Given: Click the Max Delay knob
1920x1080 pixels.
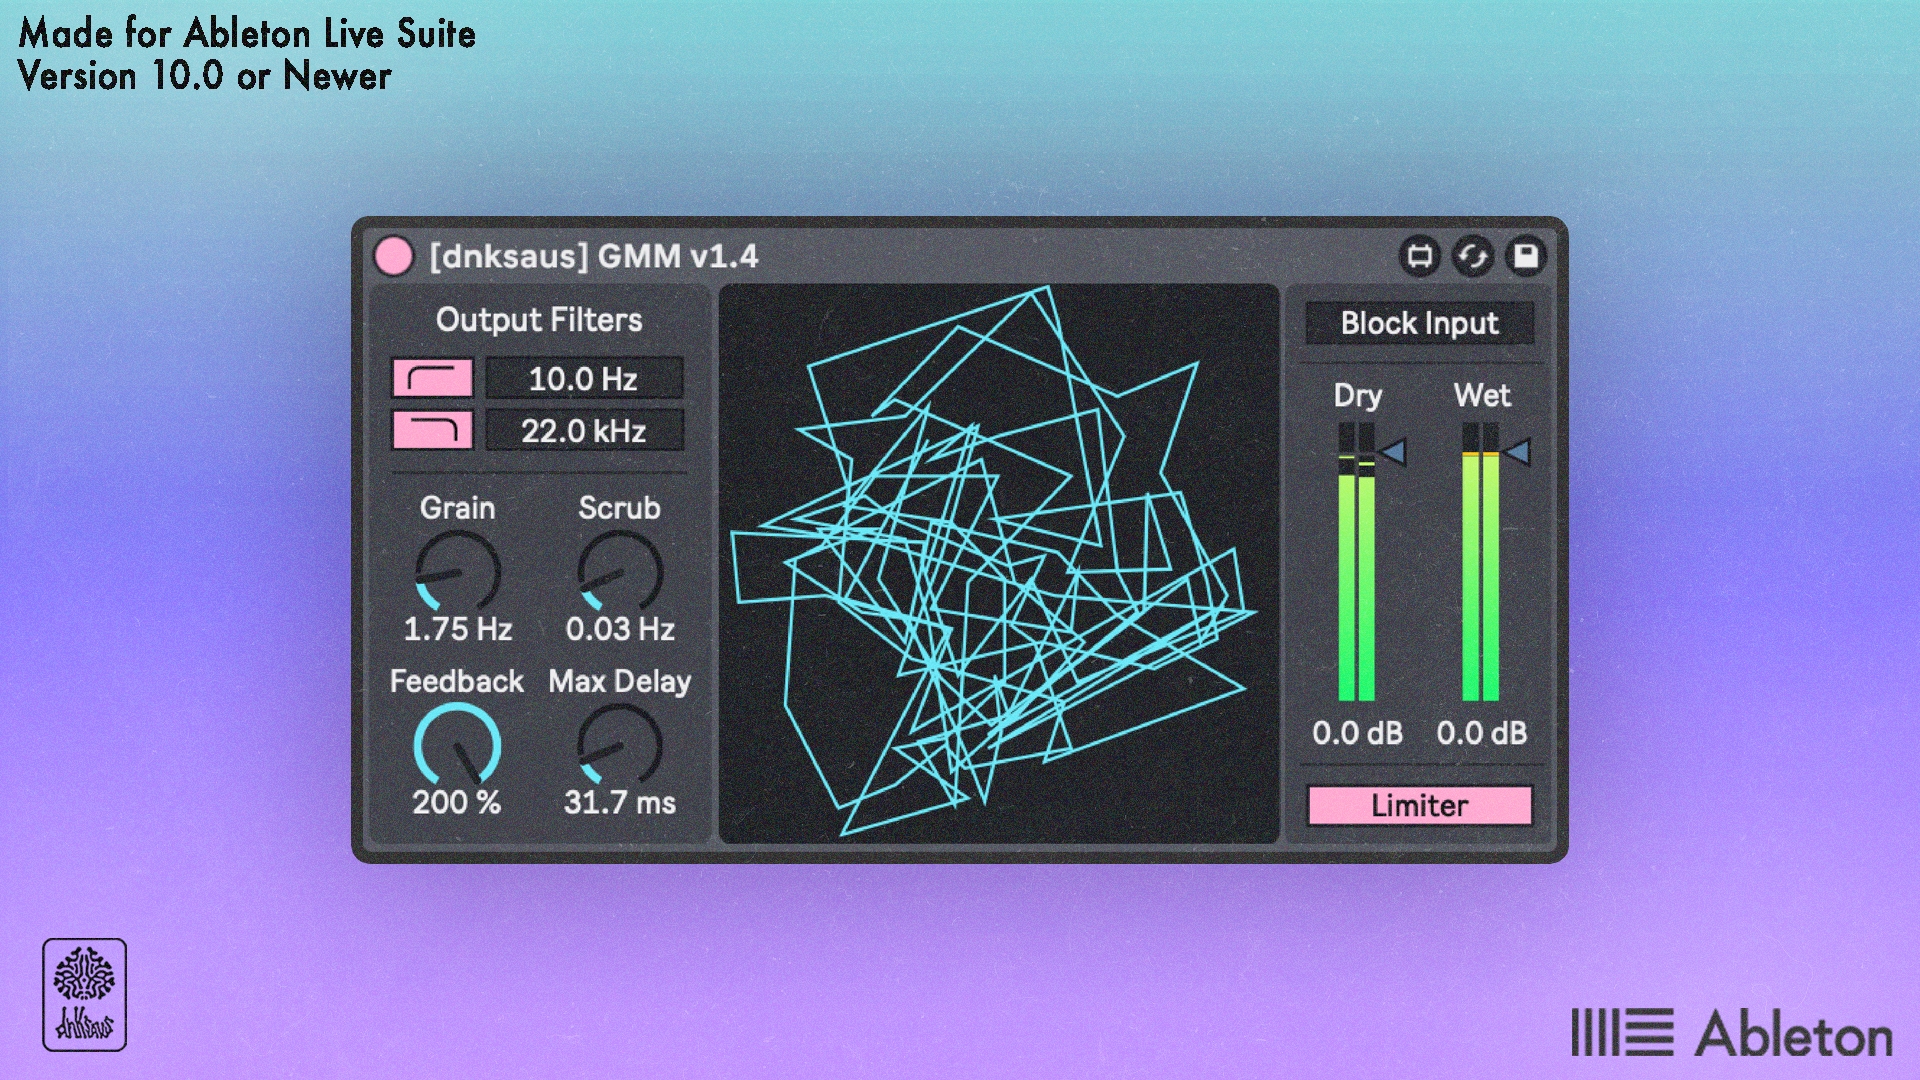Looking at the screenshot, I should coord(620,744).
